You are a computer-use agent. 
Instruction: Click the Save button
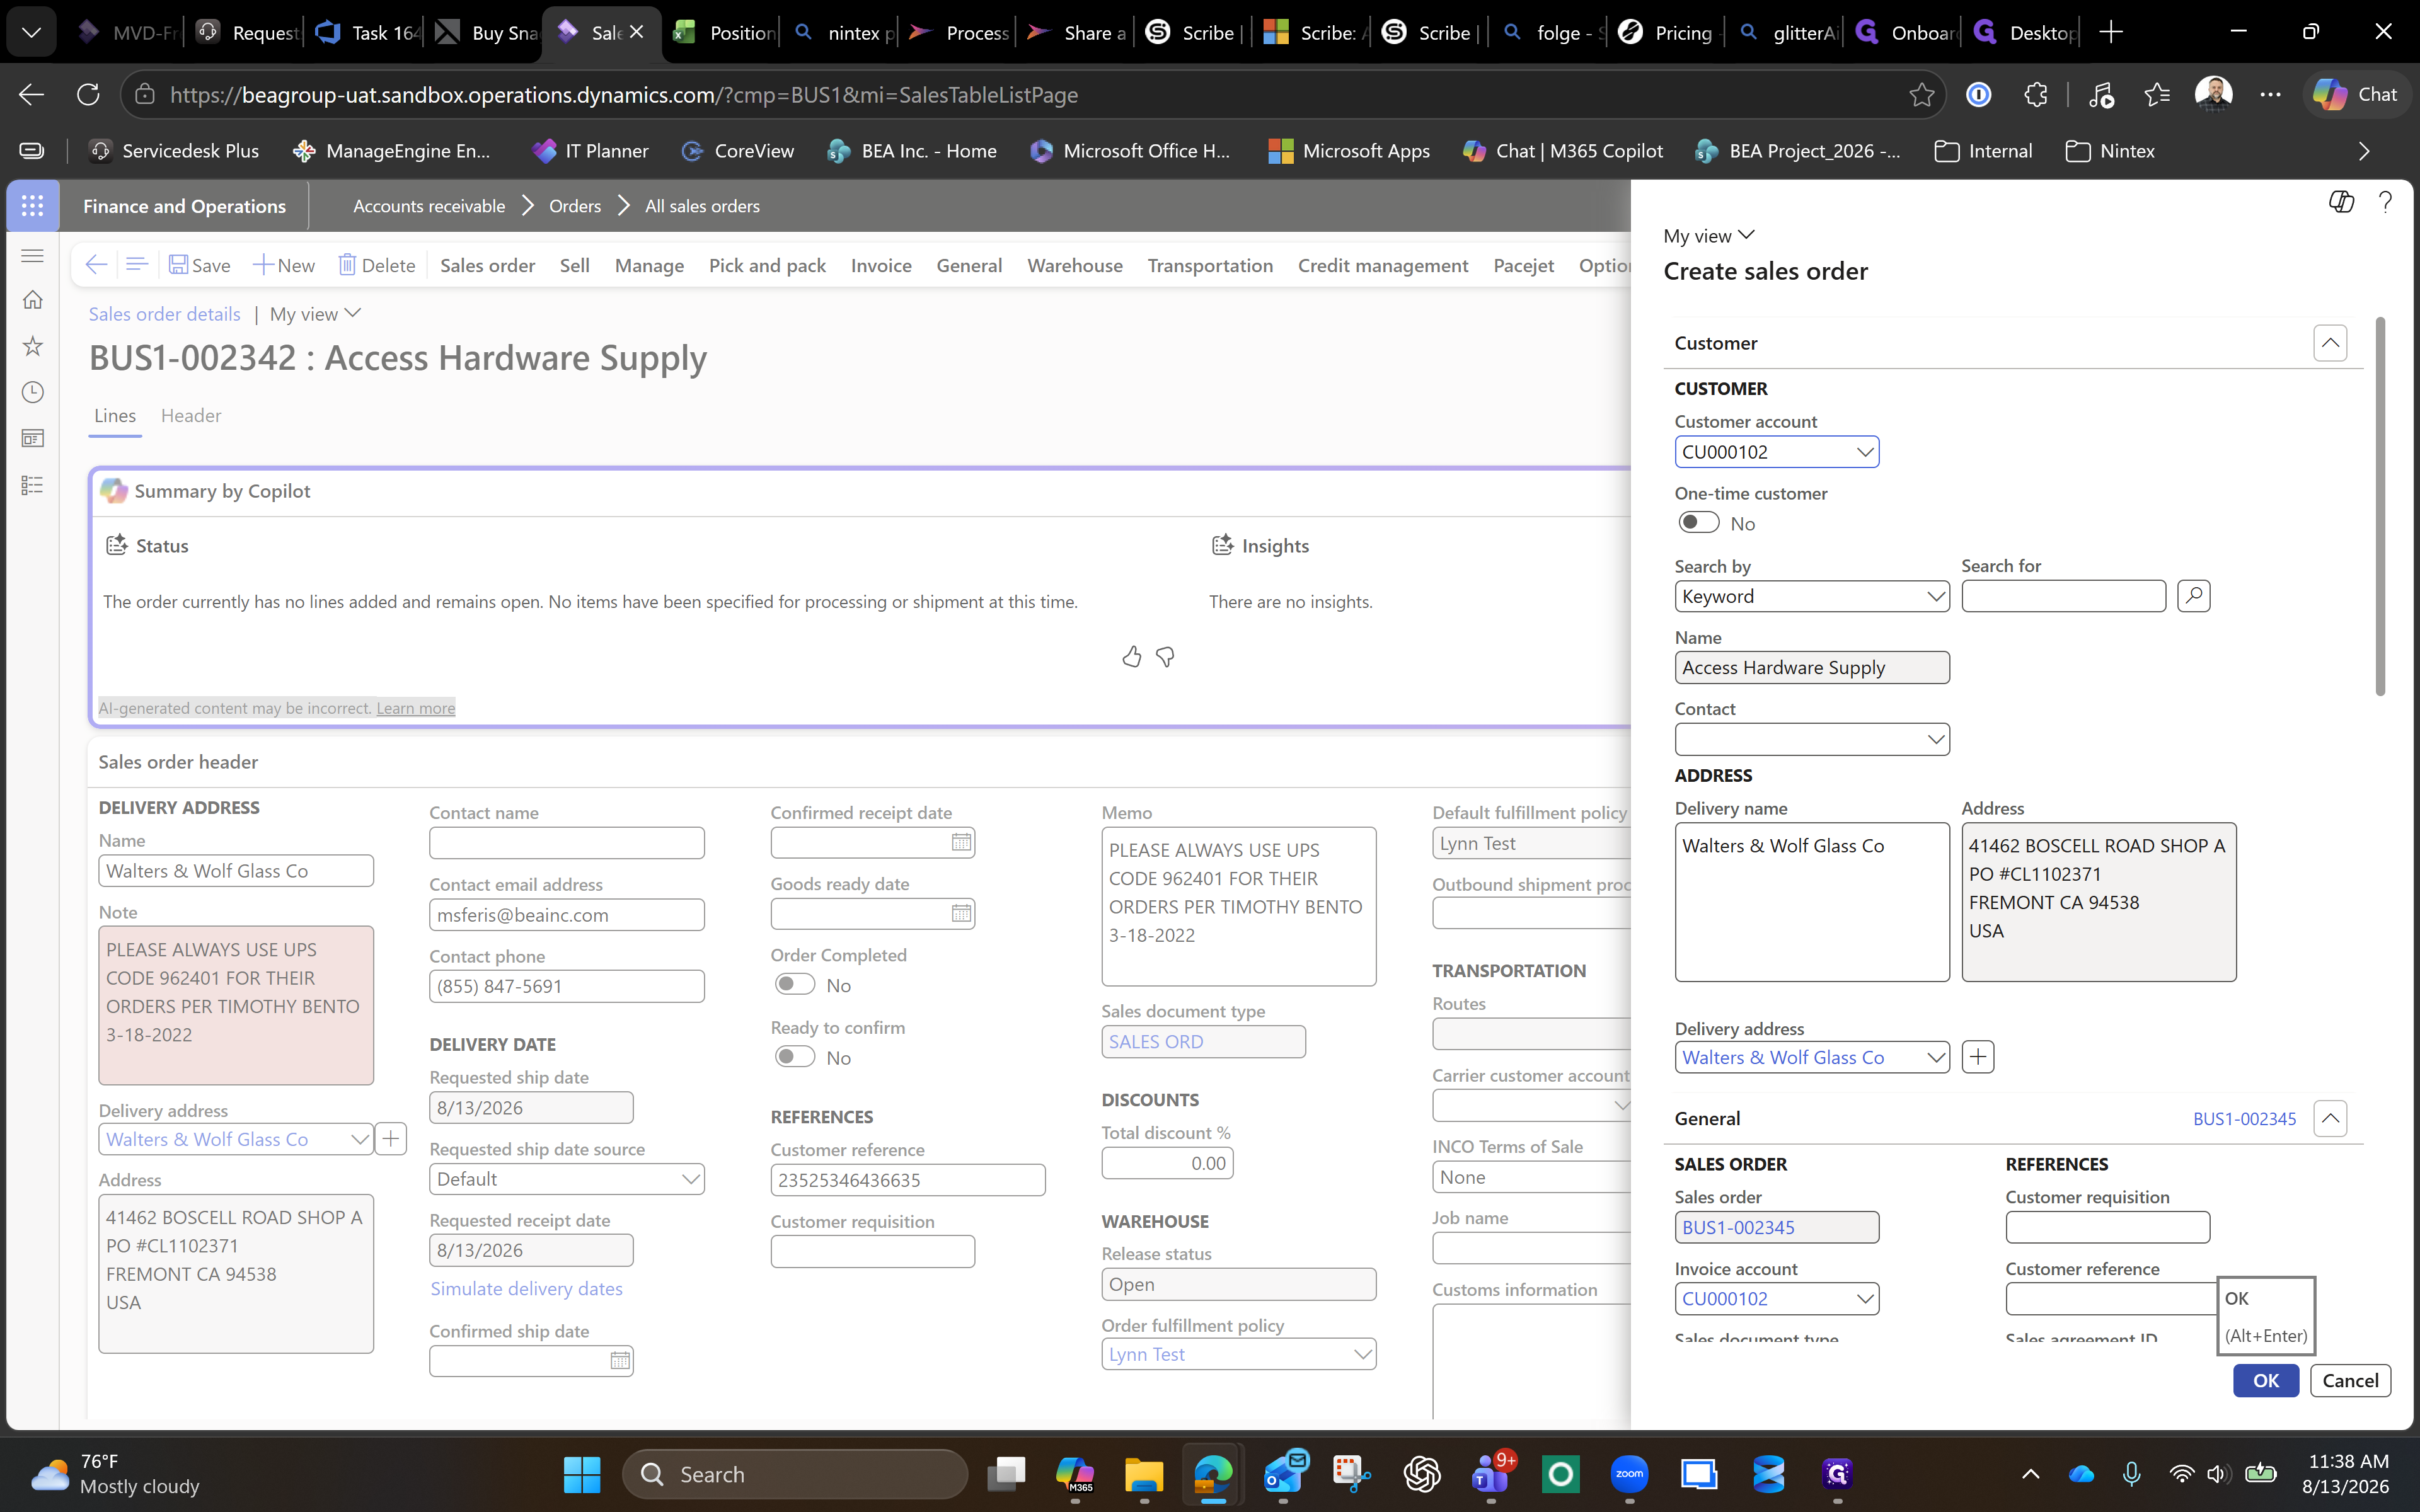tap(200, 265)
